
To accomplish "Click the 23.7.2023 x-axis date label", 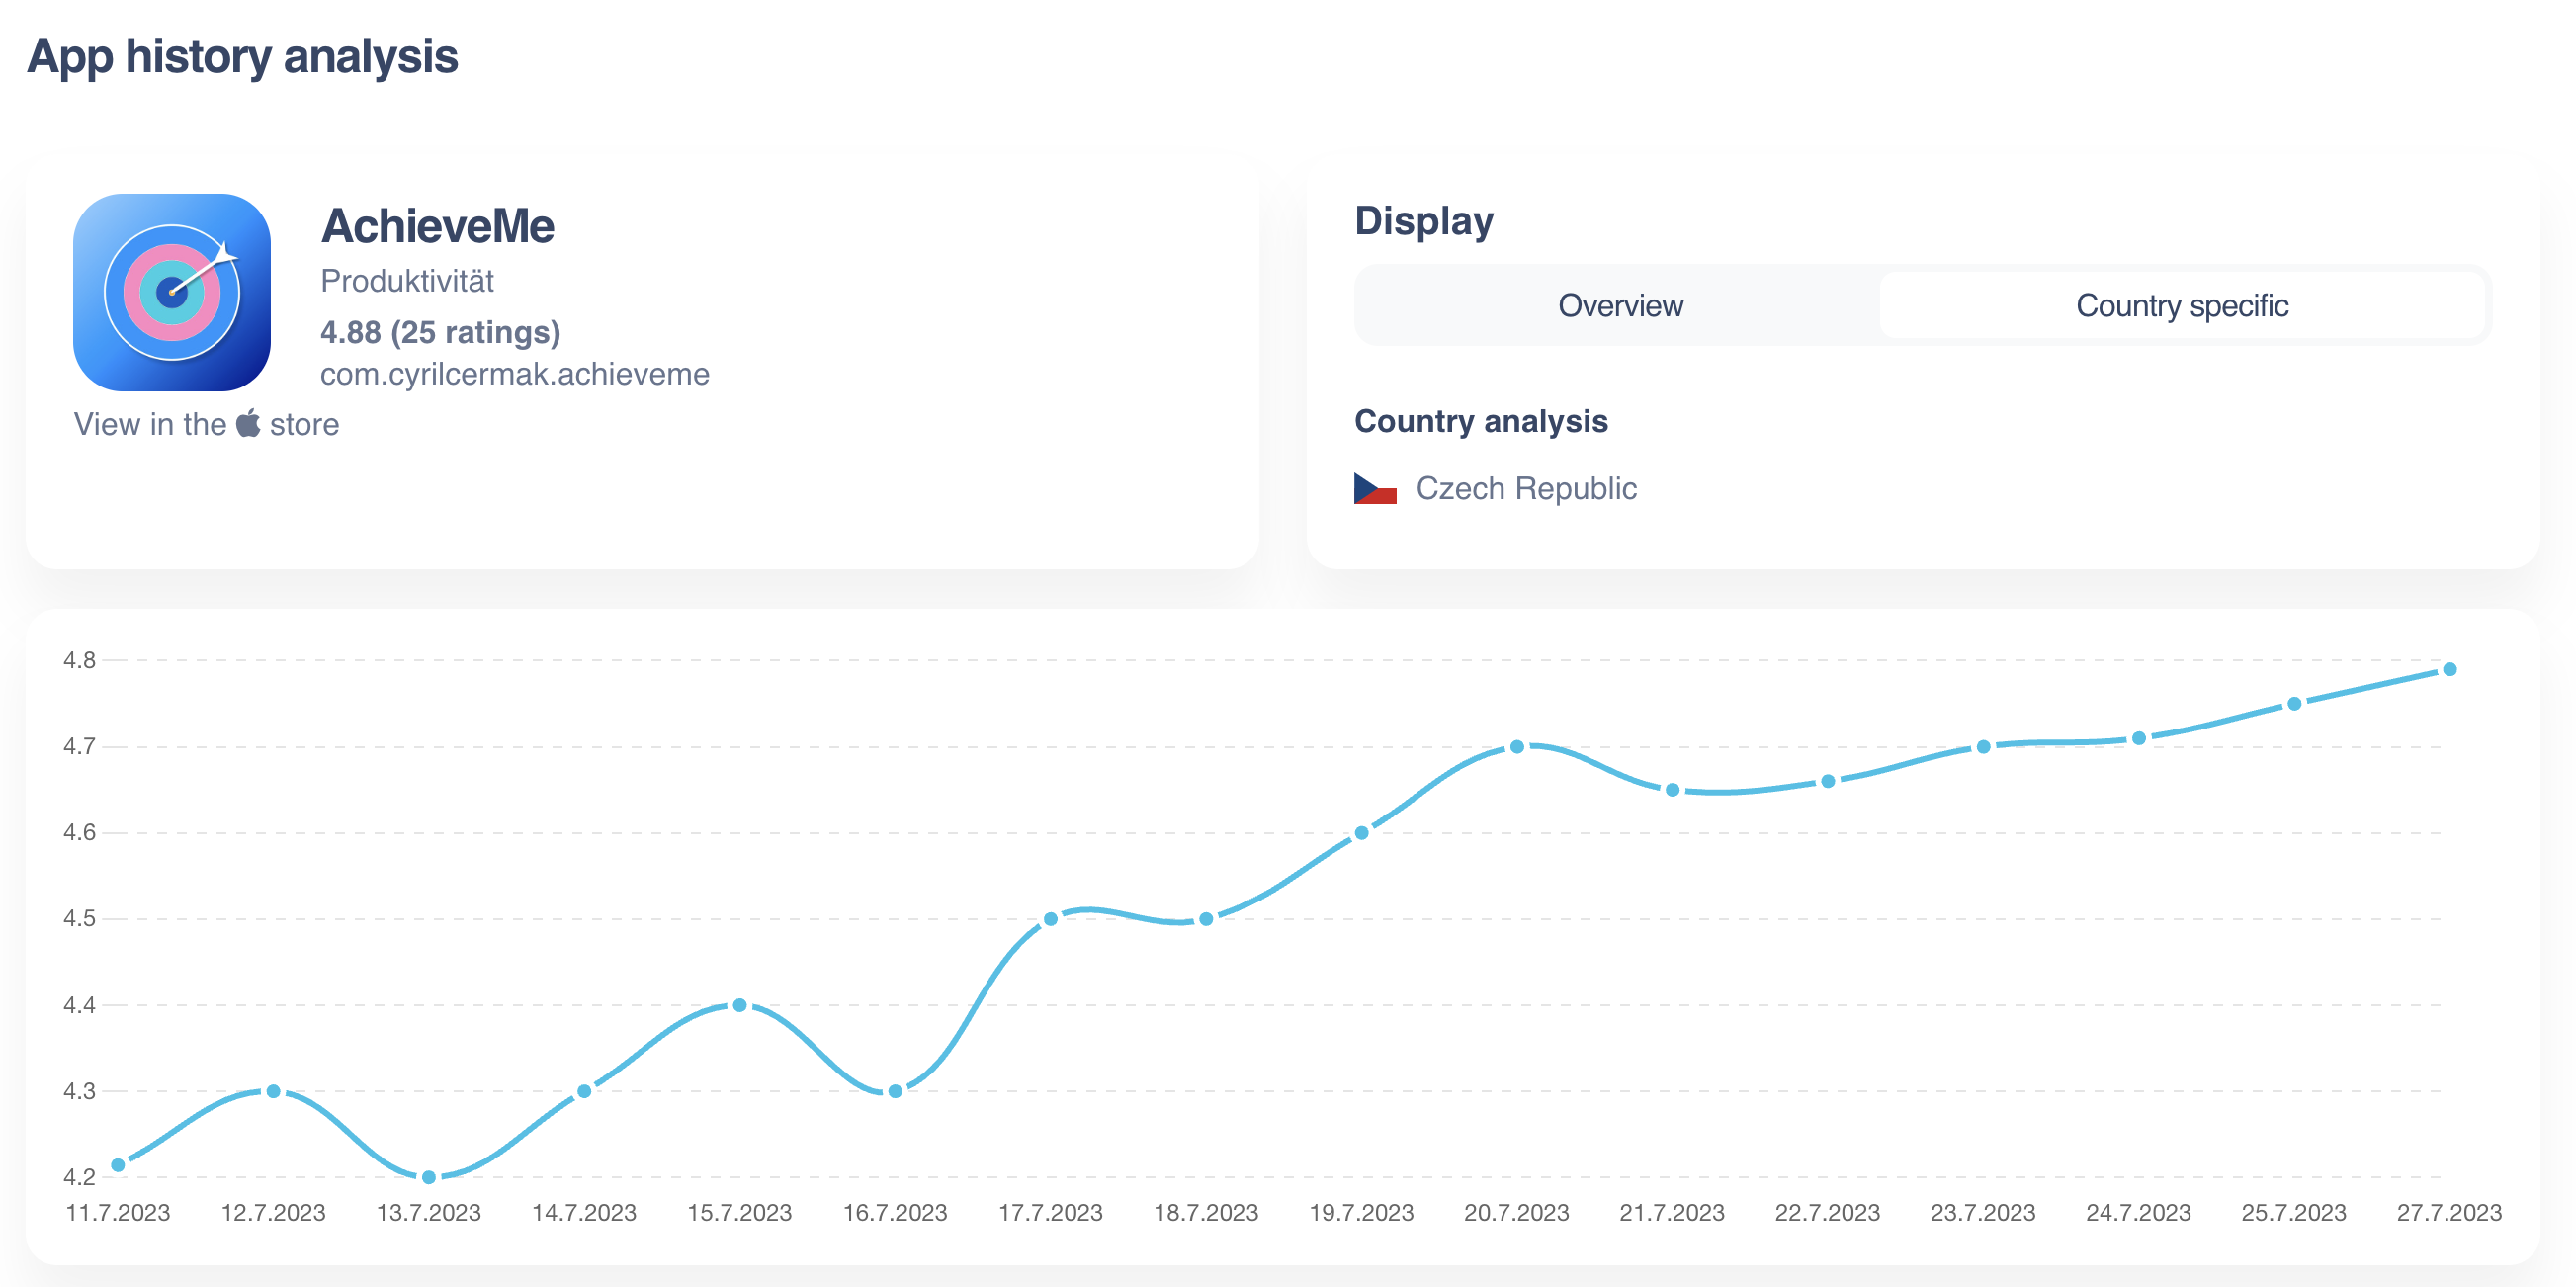I will coord(1983,1213).
